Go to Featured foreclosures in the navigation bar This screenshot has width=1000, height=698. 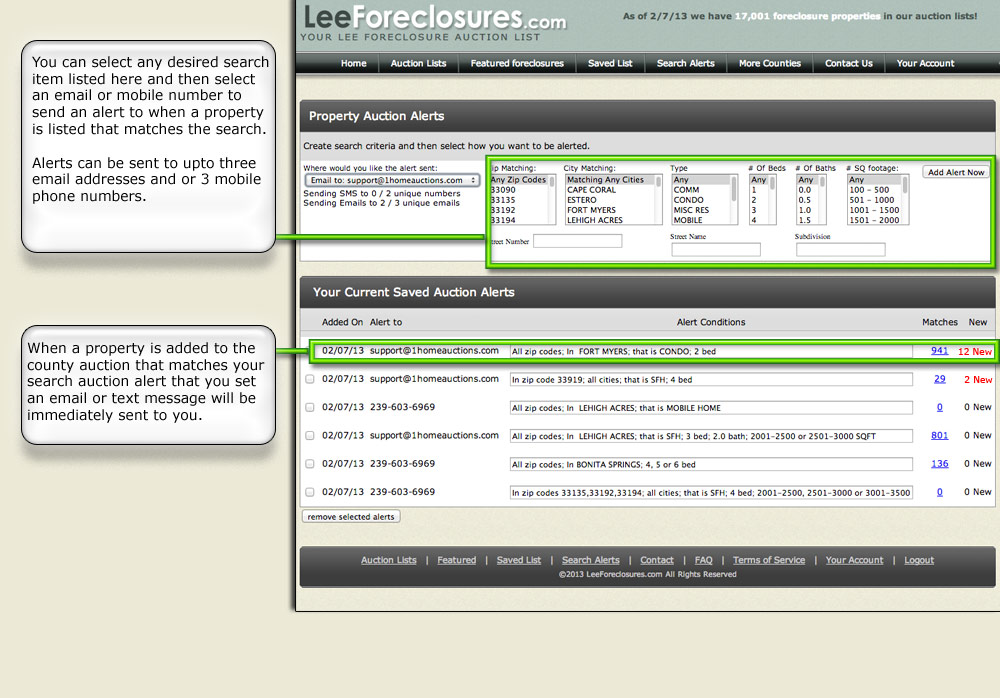517,63
